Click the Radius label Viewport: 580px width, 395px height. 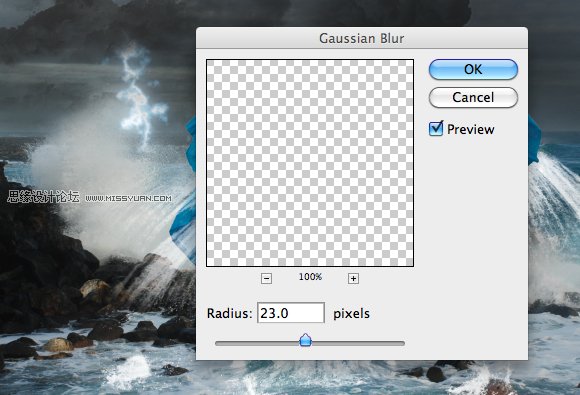pyautogui.click(x=229, y=314)
